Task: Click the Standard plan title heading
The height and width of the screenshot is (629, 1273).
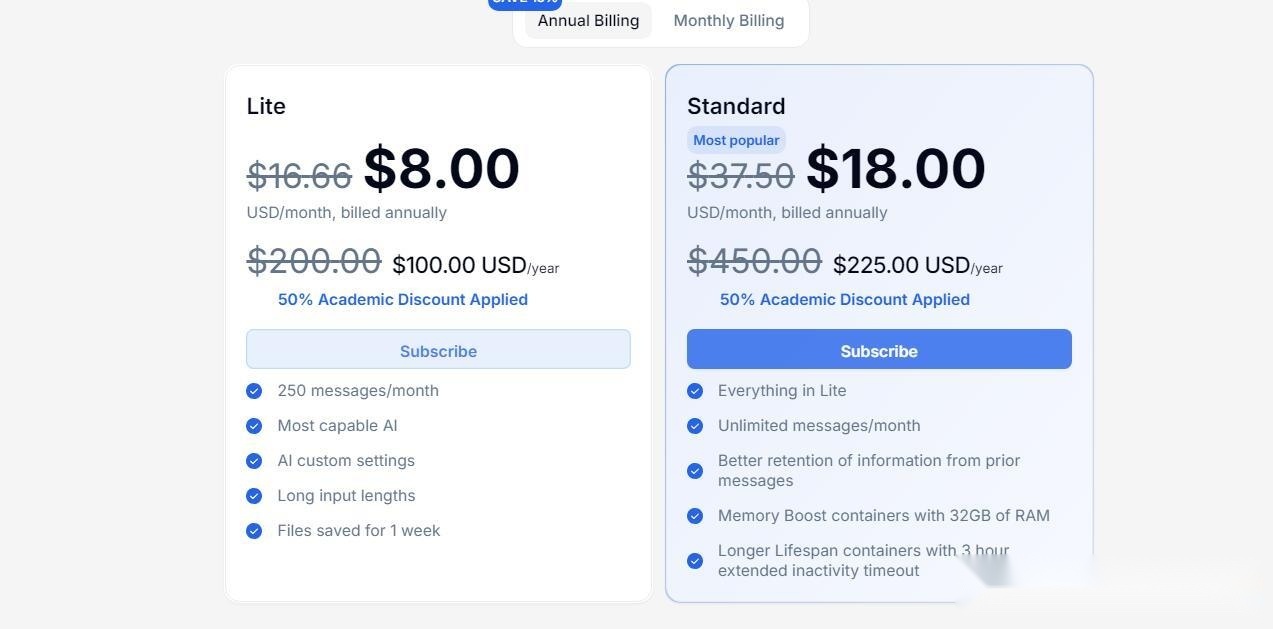Action: [736, 106]
